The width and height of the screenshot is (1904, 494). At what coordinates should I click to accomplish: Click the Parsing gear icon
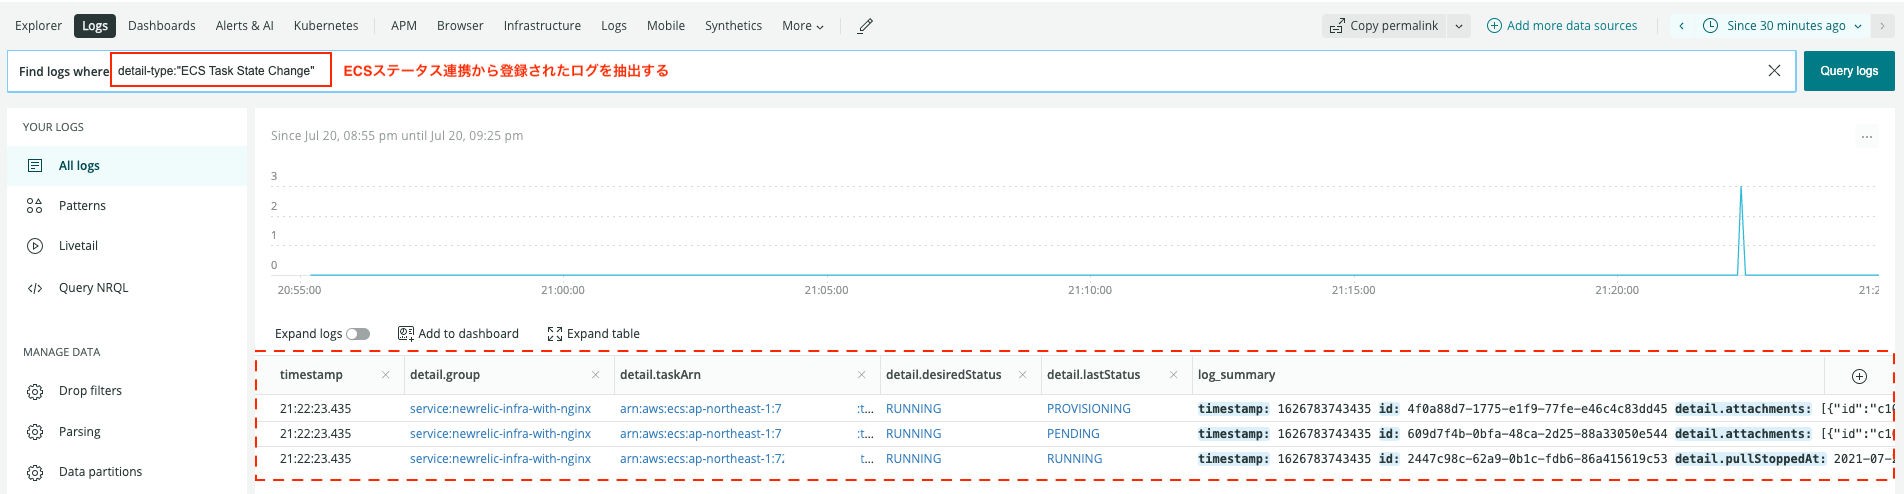pos(35,432)
